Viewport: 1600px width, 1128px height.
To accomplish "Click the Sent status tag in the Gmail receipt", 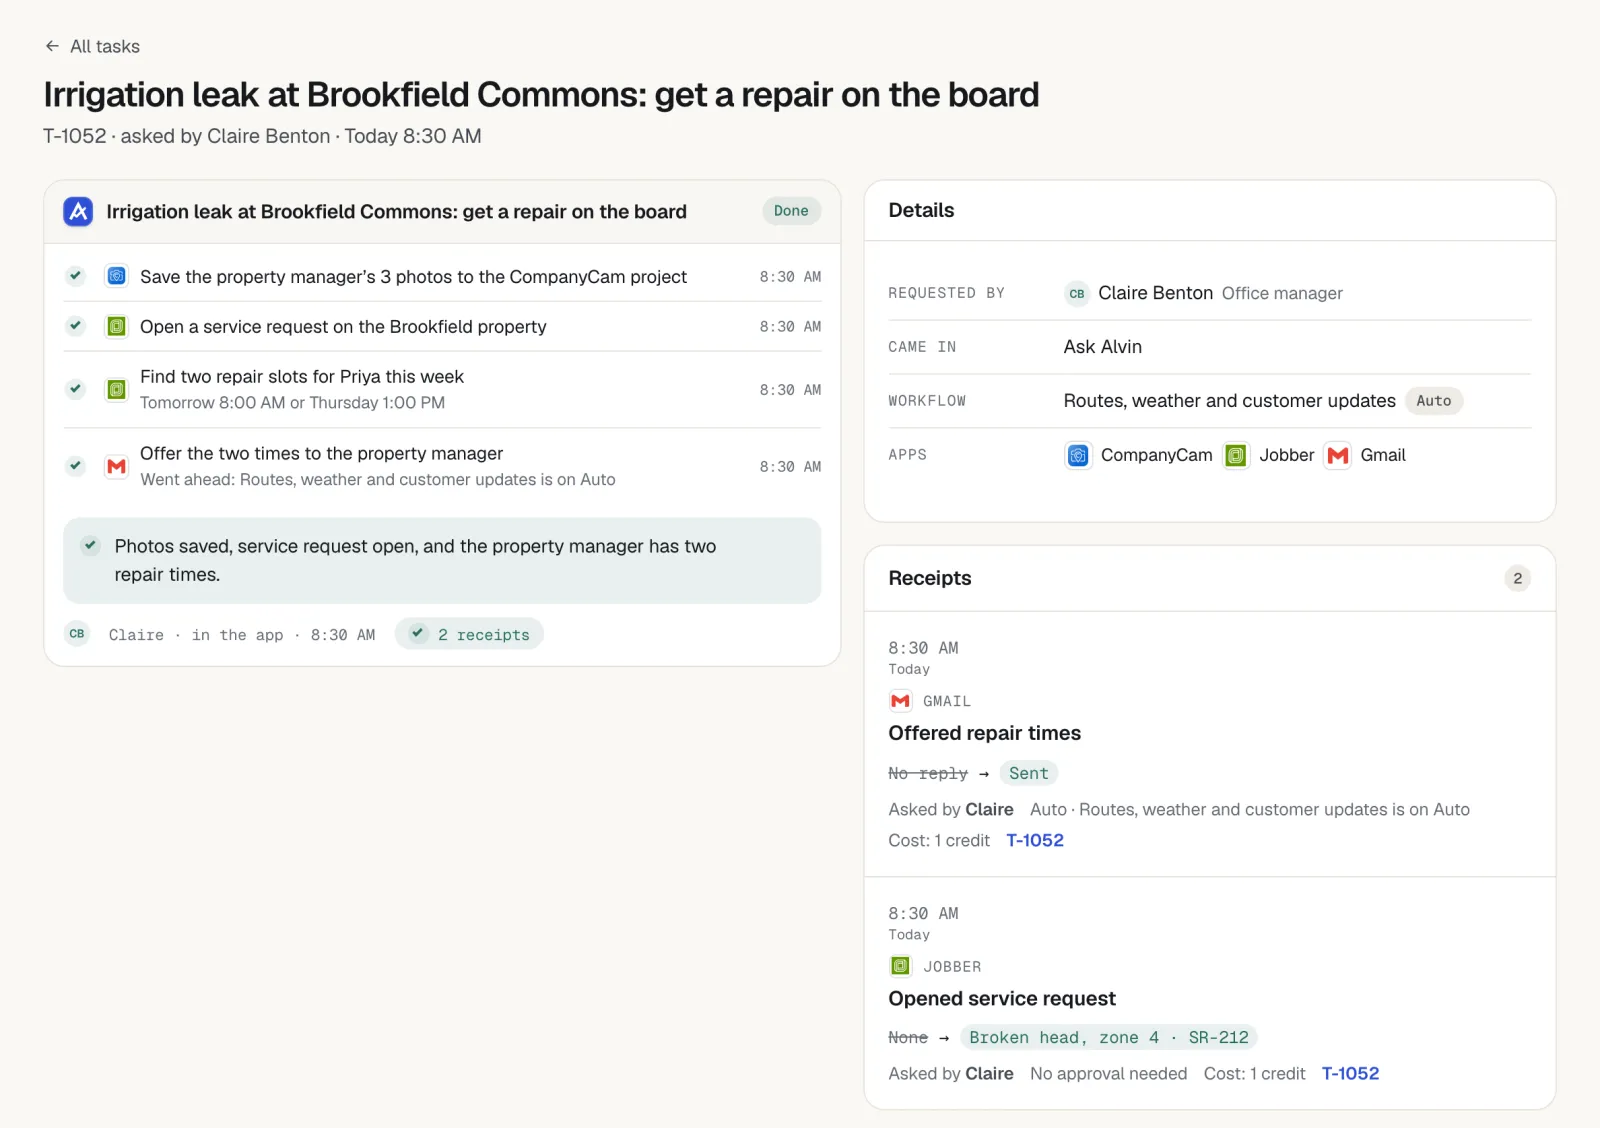I will [1029, 773].
